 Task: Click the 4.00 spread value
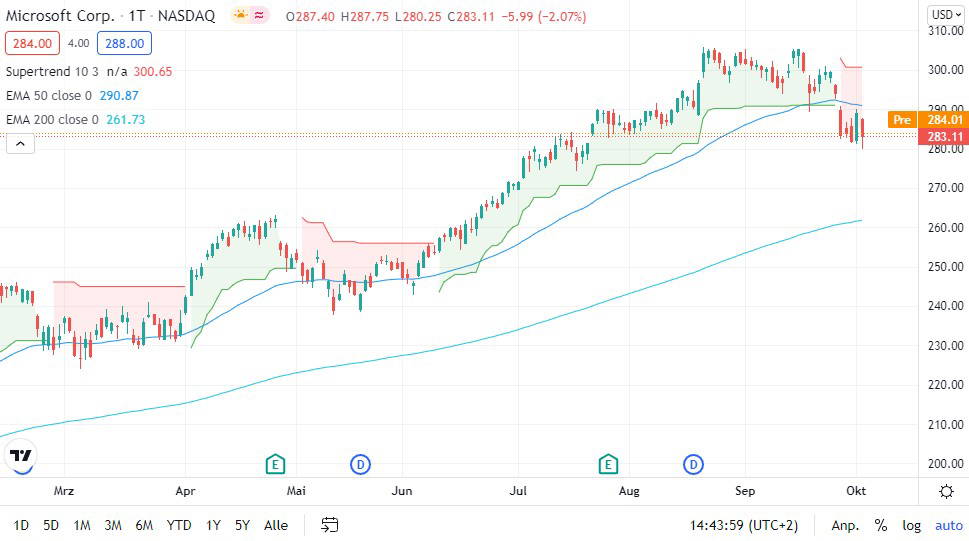[x=78, y=43]
